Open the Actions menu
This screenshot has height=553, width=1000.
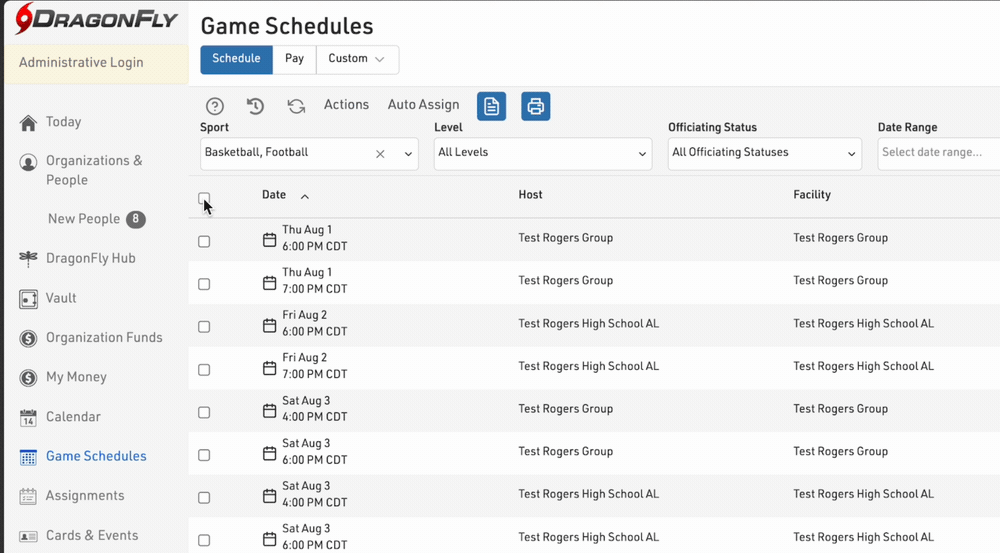coord(346,105)
